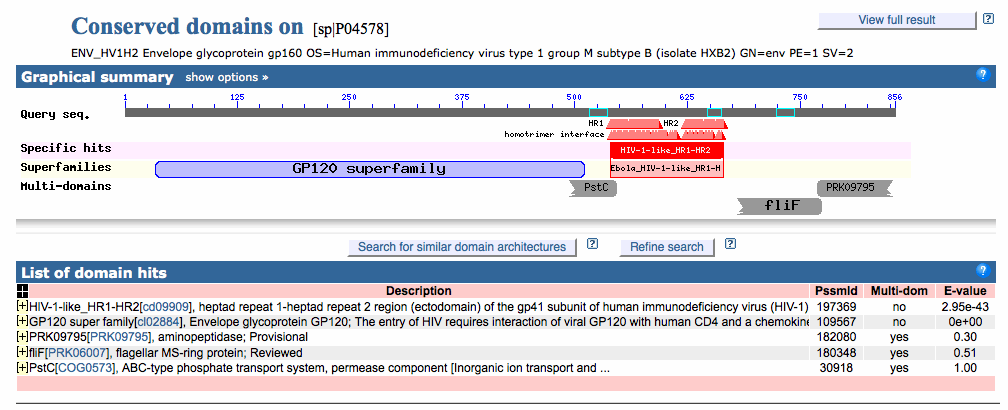This screenshot has height=410, width=1008.
Task: Click the gray fliF multi-domain block
Action: (780, 206)
